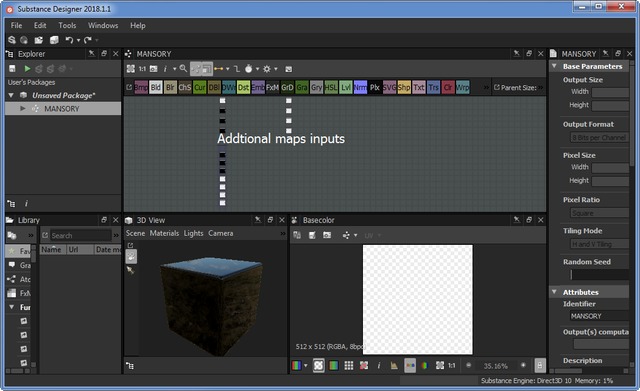Open the Edit menu
The image size is (640, 391).
40,25
